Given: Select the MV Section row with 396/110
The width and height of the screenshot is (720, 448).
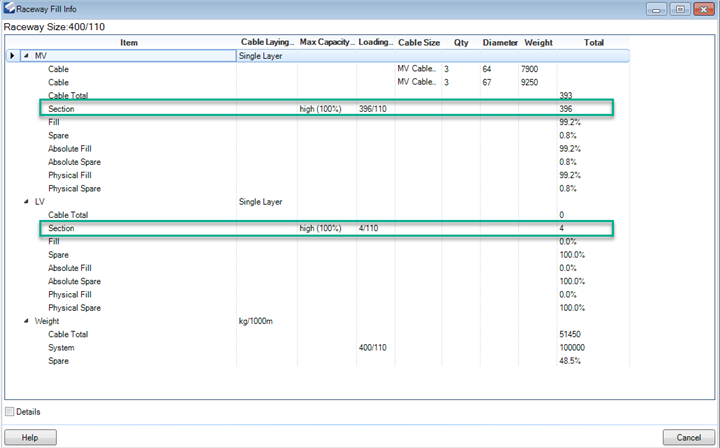Looking at the screenshot, I should coord(325,108).
